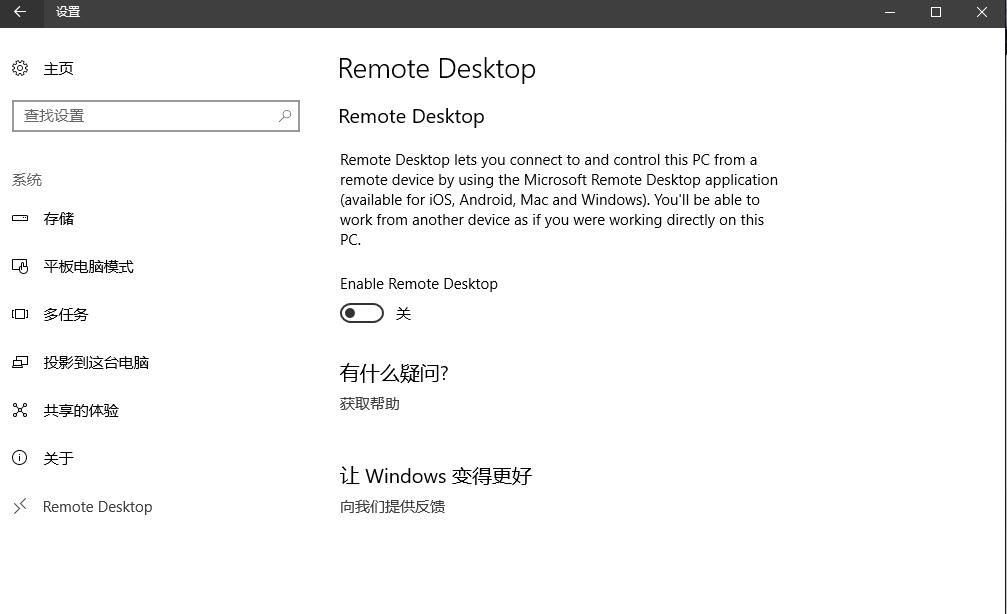Click 向我们提供反馈 feedback link
This screenshot has width=1007, height=614.
coord(392,507)
